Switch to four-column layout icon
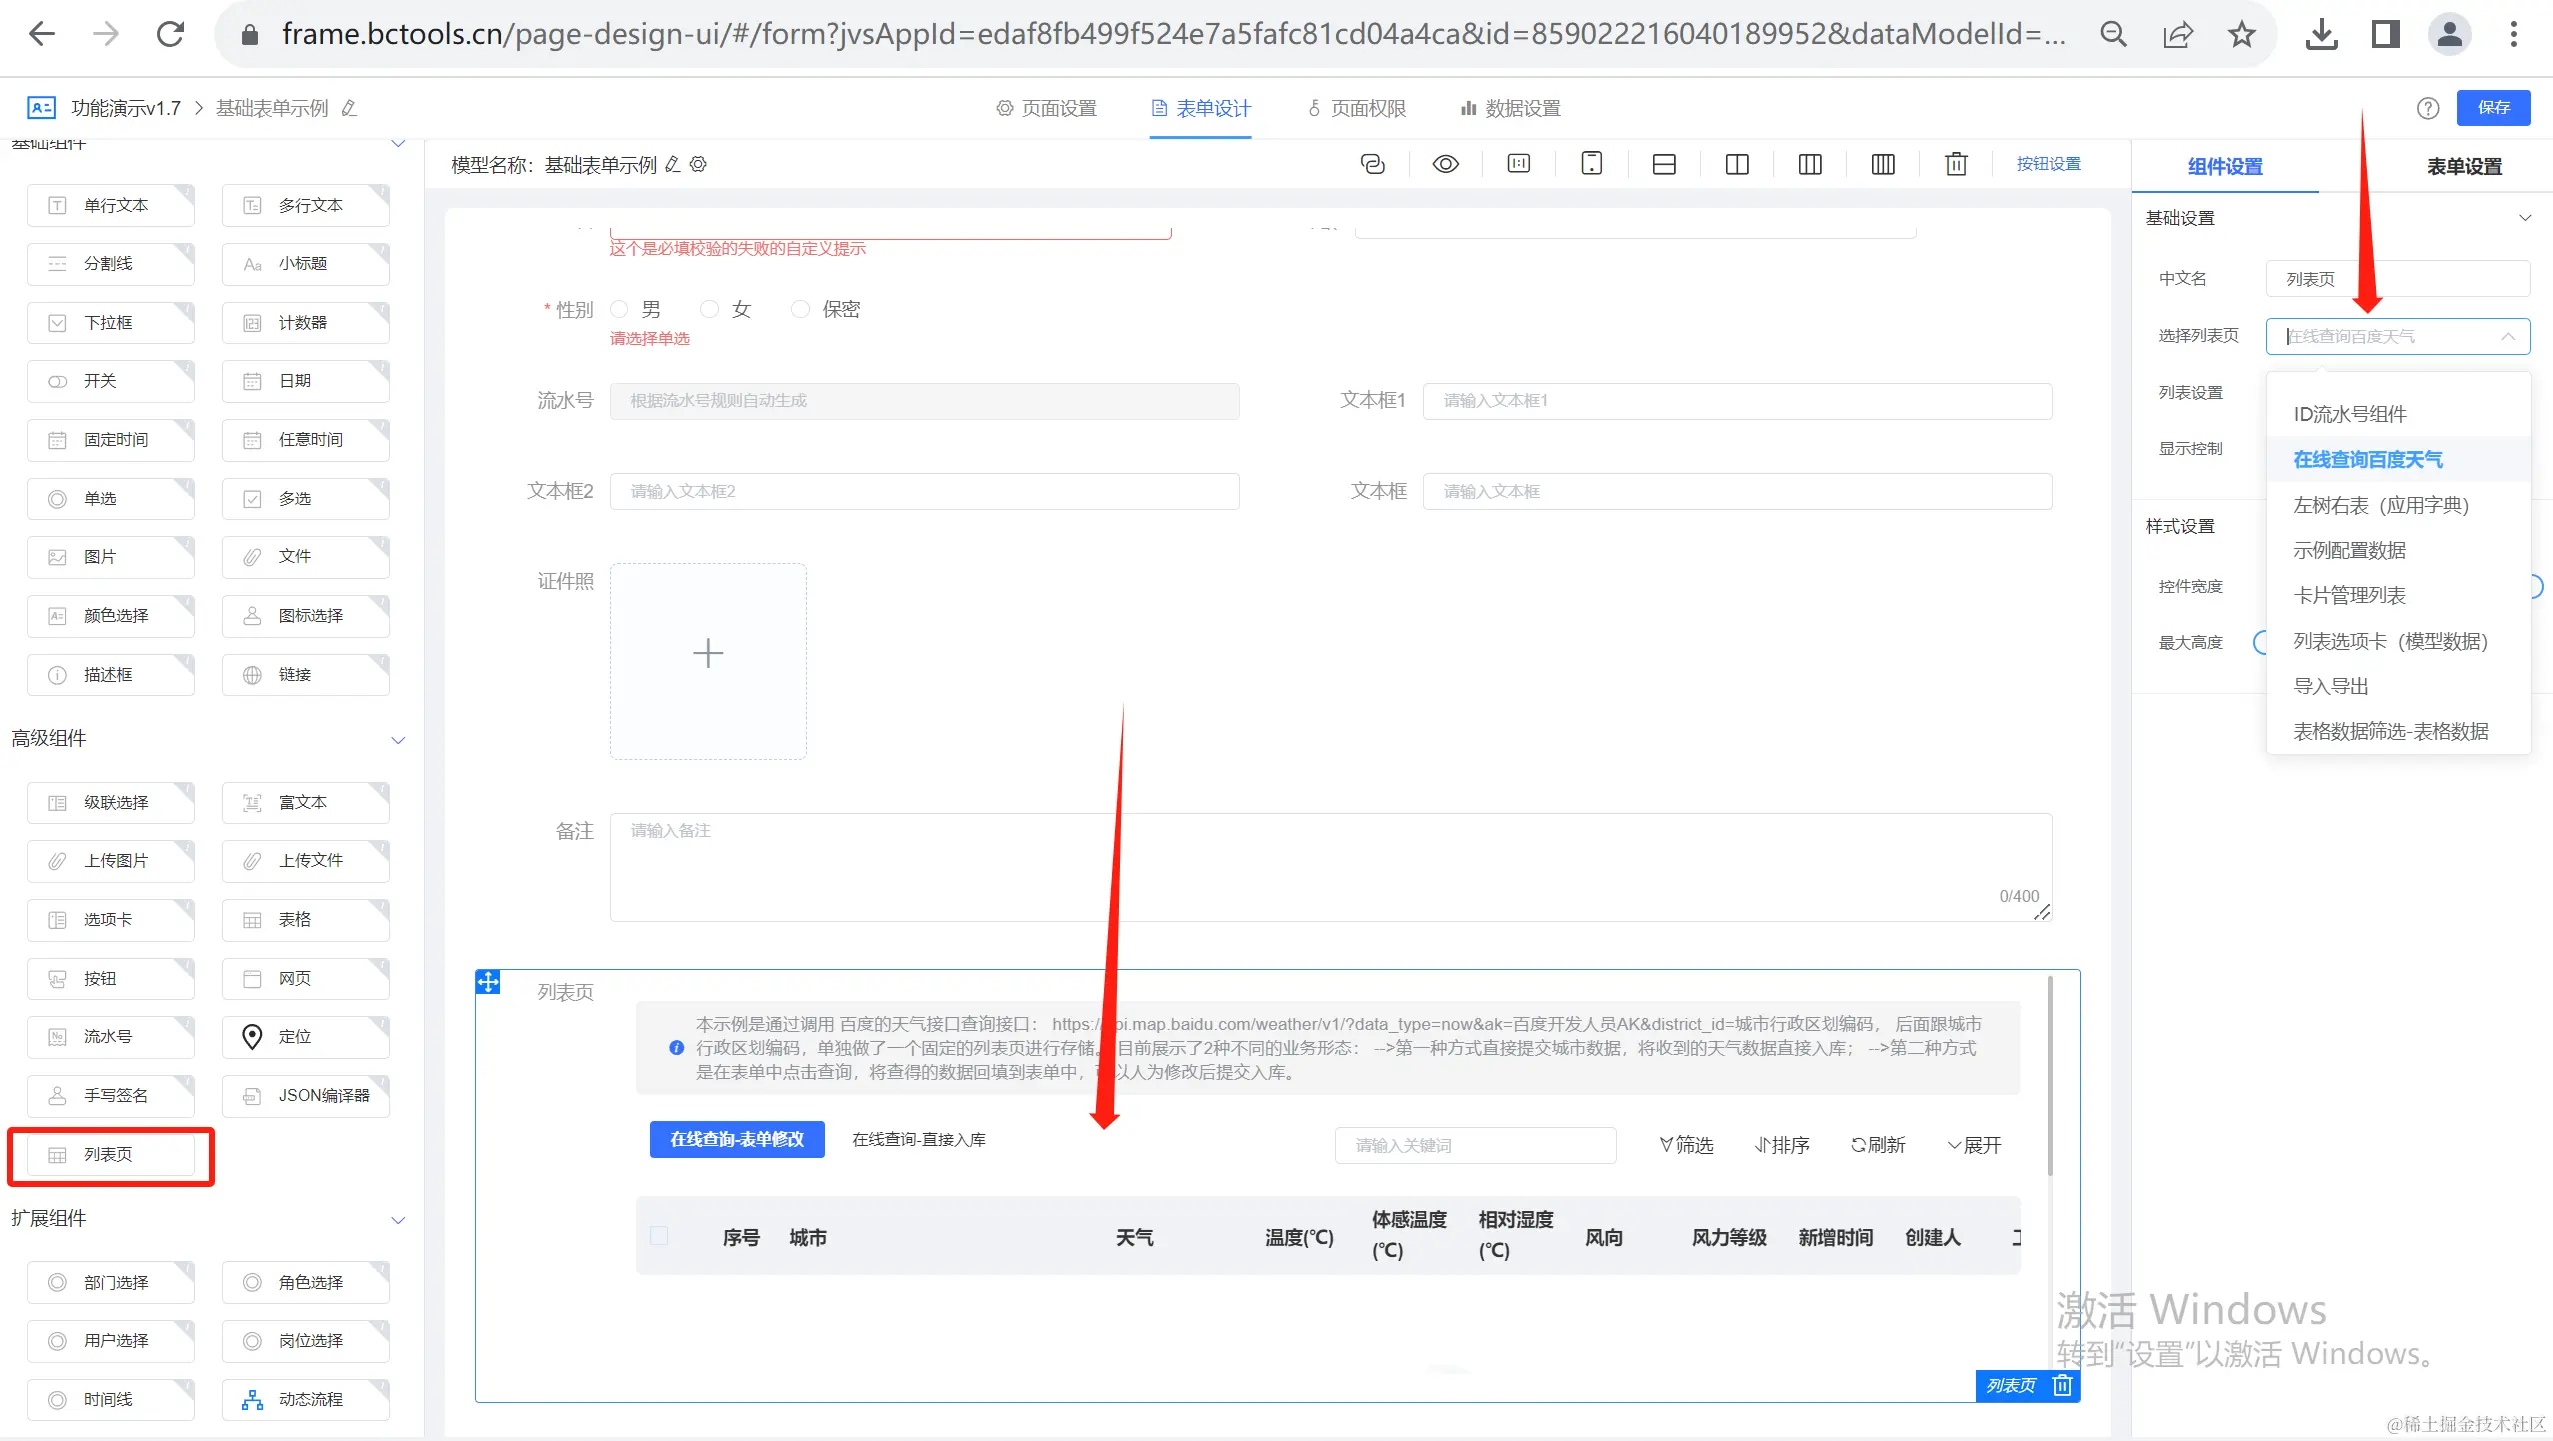This screenshot has width=2553, height=1441. [1883, 164]
